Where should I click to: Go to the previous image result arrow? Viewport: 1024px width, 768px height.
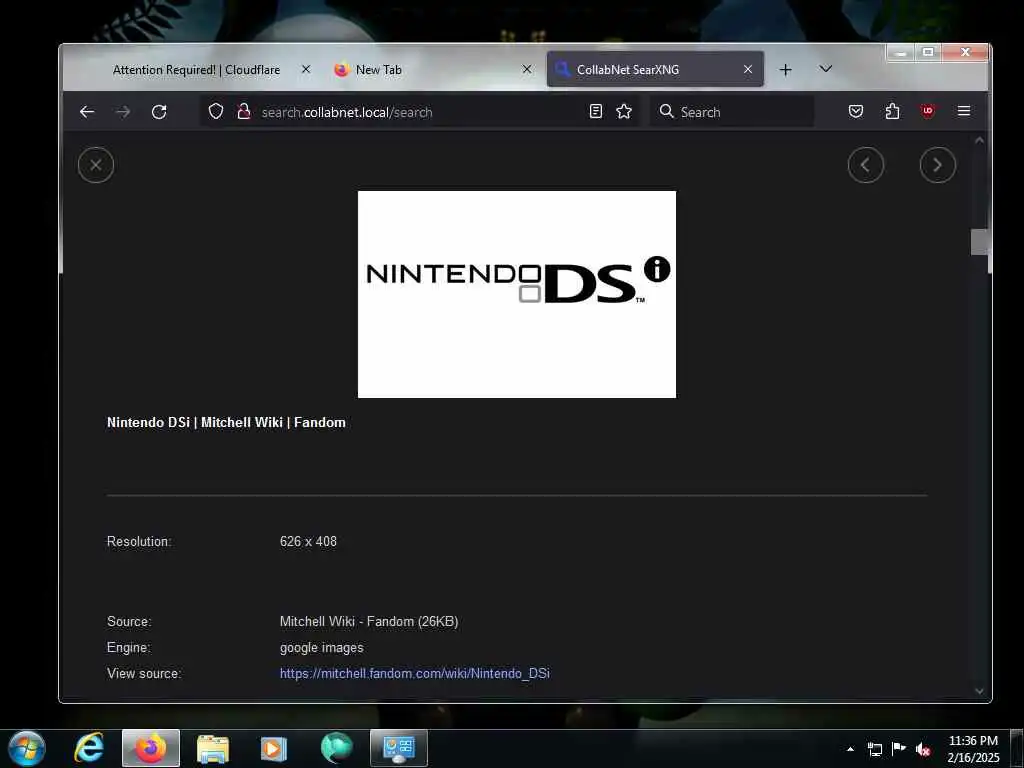point(865,165)
